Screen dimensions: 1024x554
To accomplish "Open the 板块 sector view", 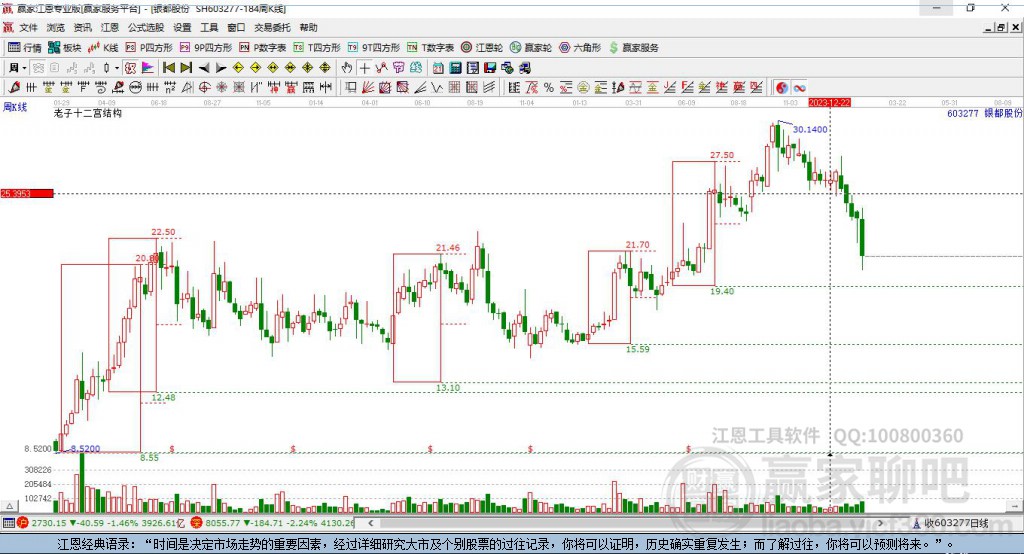I will (x=65, y=48).
